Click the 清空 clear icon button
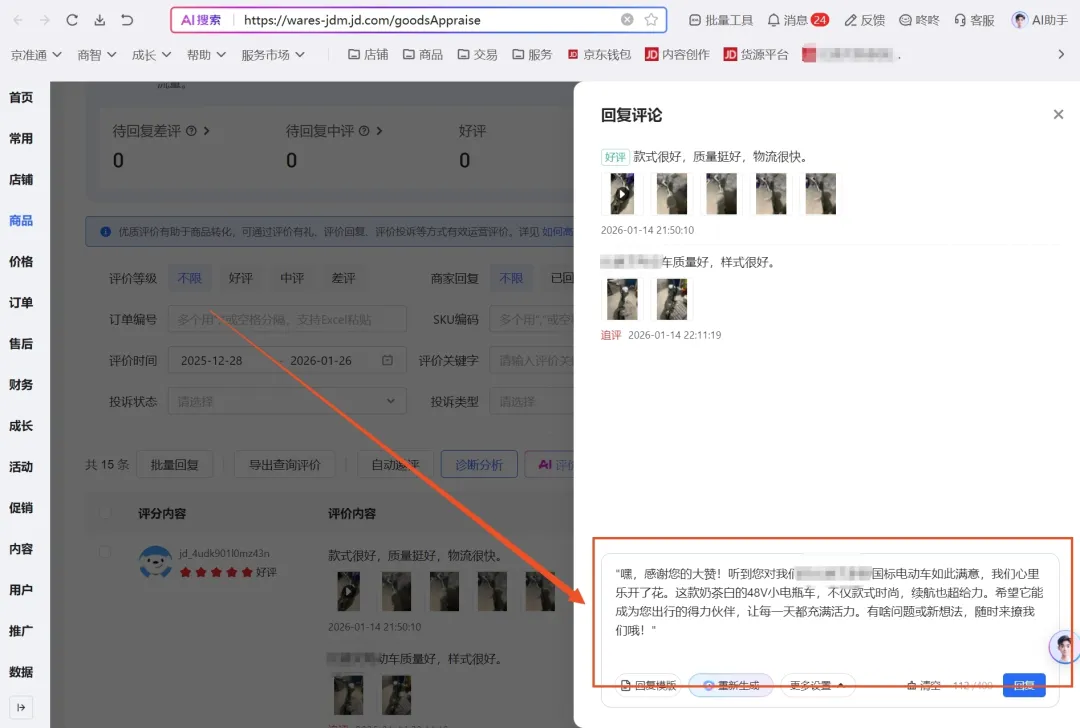Screen dimensions: 1080x728 pos(923,685)
